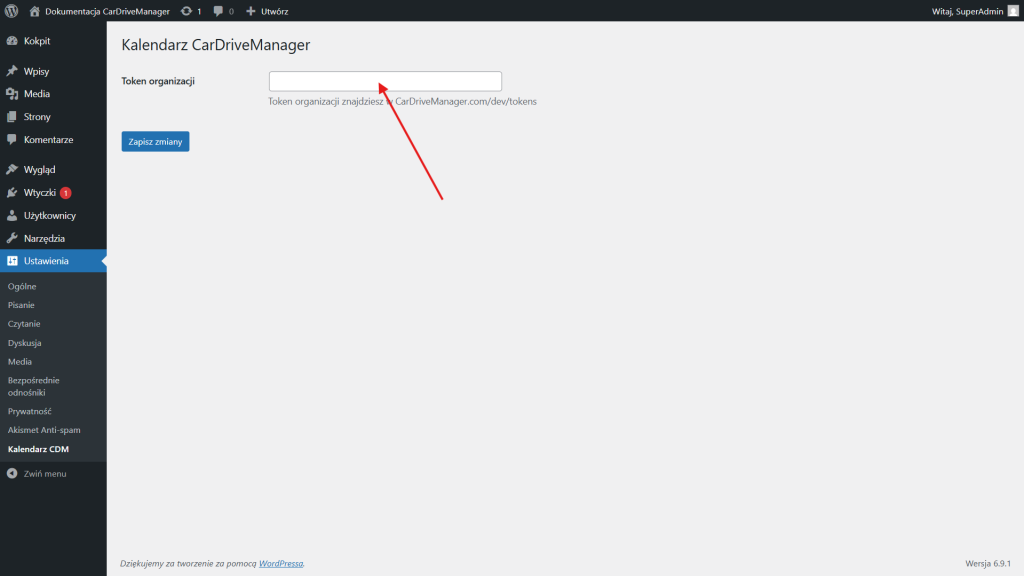Open Akismet Anti-spam settings
This screenshot has height=576, width=1024.
(x=44, y=430)
